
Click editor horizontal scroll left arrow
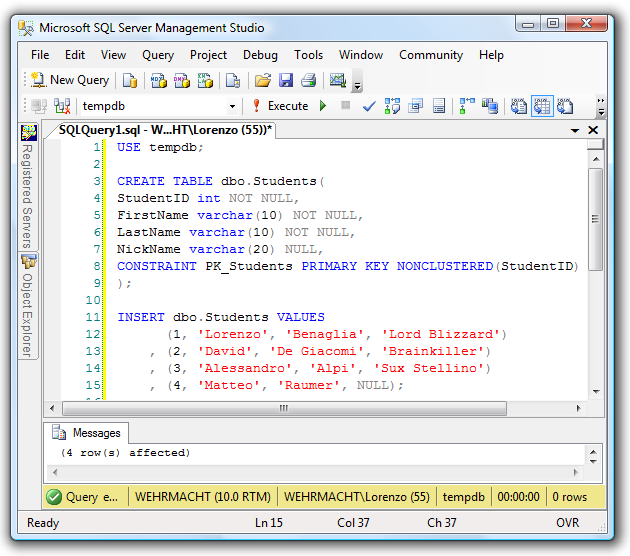pyautogui.click(x=52, y=409)
